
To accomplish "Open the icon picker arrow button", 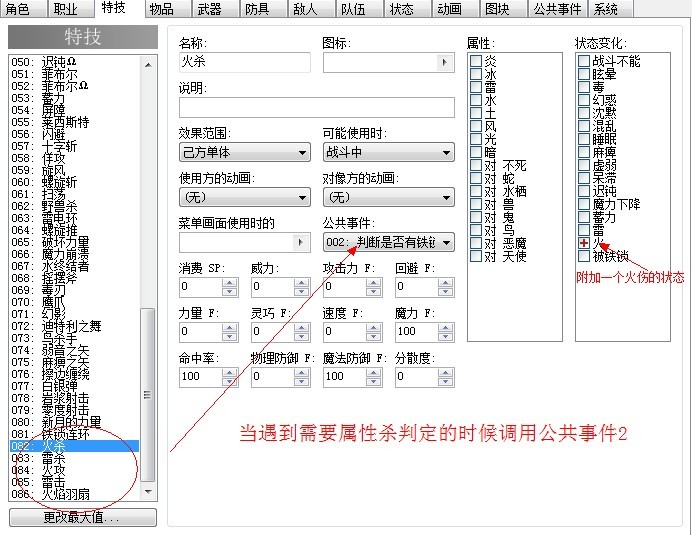I will pyautogui.click(x=444, y=62).
